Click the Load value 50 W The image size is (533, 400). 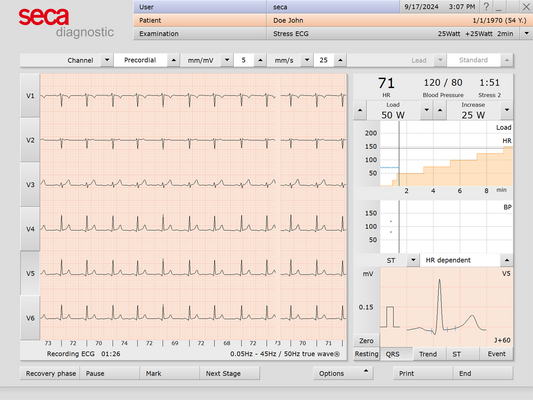tap(393, 115)
